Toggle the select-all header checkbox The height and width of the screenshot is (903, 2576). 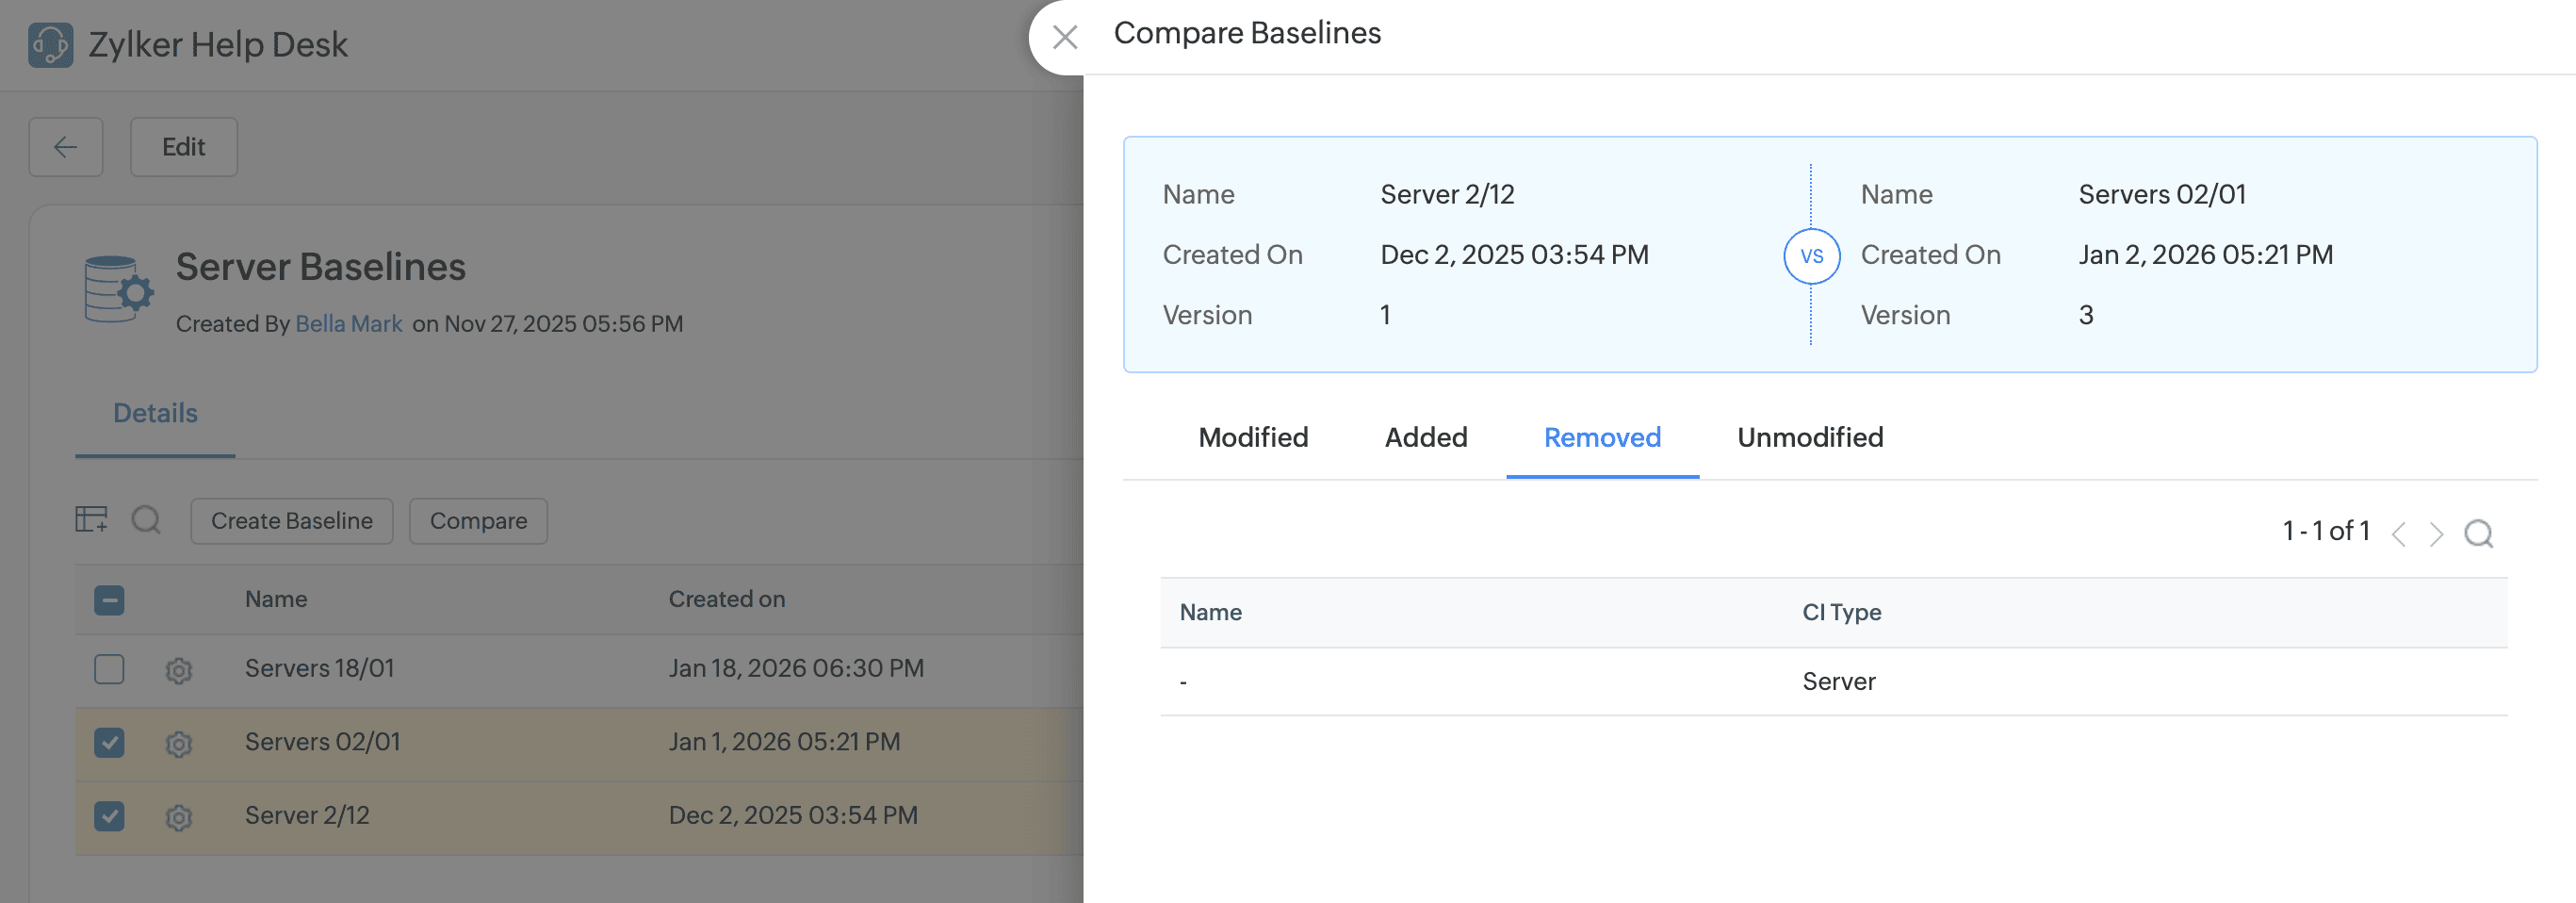(109, 600)
